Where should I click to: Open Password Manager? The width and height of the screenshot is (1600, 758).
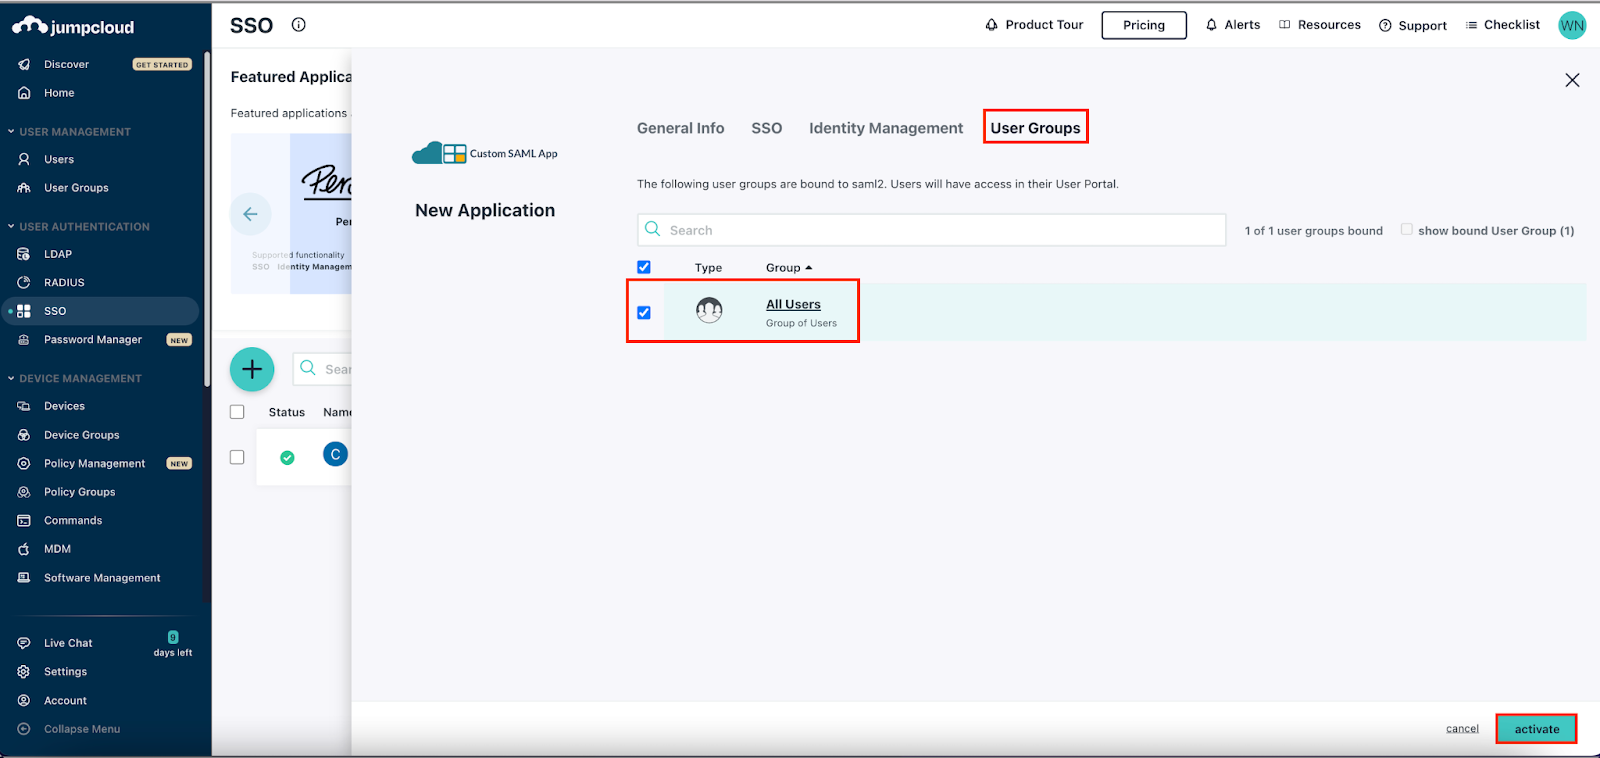(x=93, y=340)
